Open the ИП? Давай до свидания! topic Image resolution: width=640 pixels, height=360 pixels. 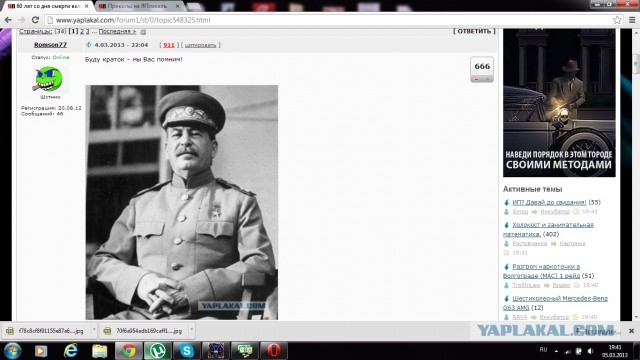[x=549, y=202]
